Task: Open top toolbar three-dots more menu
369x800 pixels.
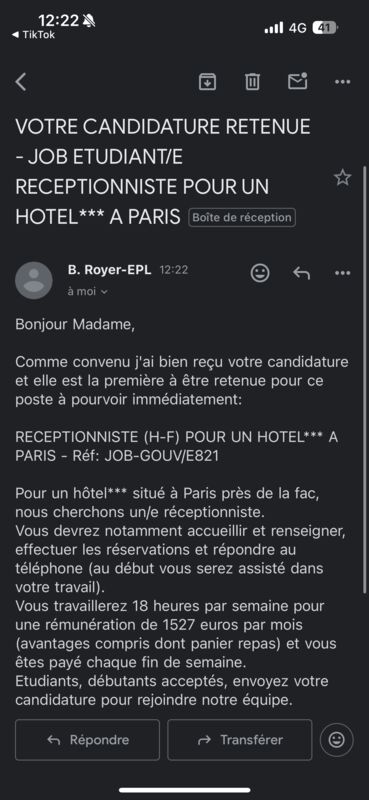Action: [342, 82]
